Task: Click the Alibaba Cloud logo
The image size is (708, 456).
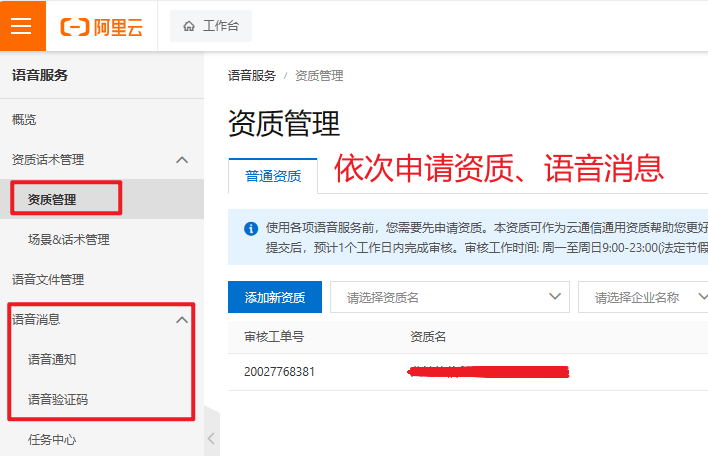Action: click(x=101, y=27)
